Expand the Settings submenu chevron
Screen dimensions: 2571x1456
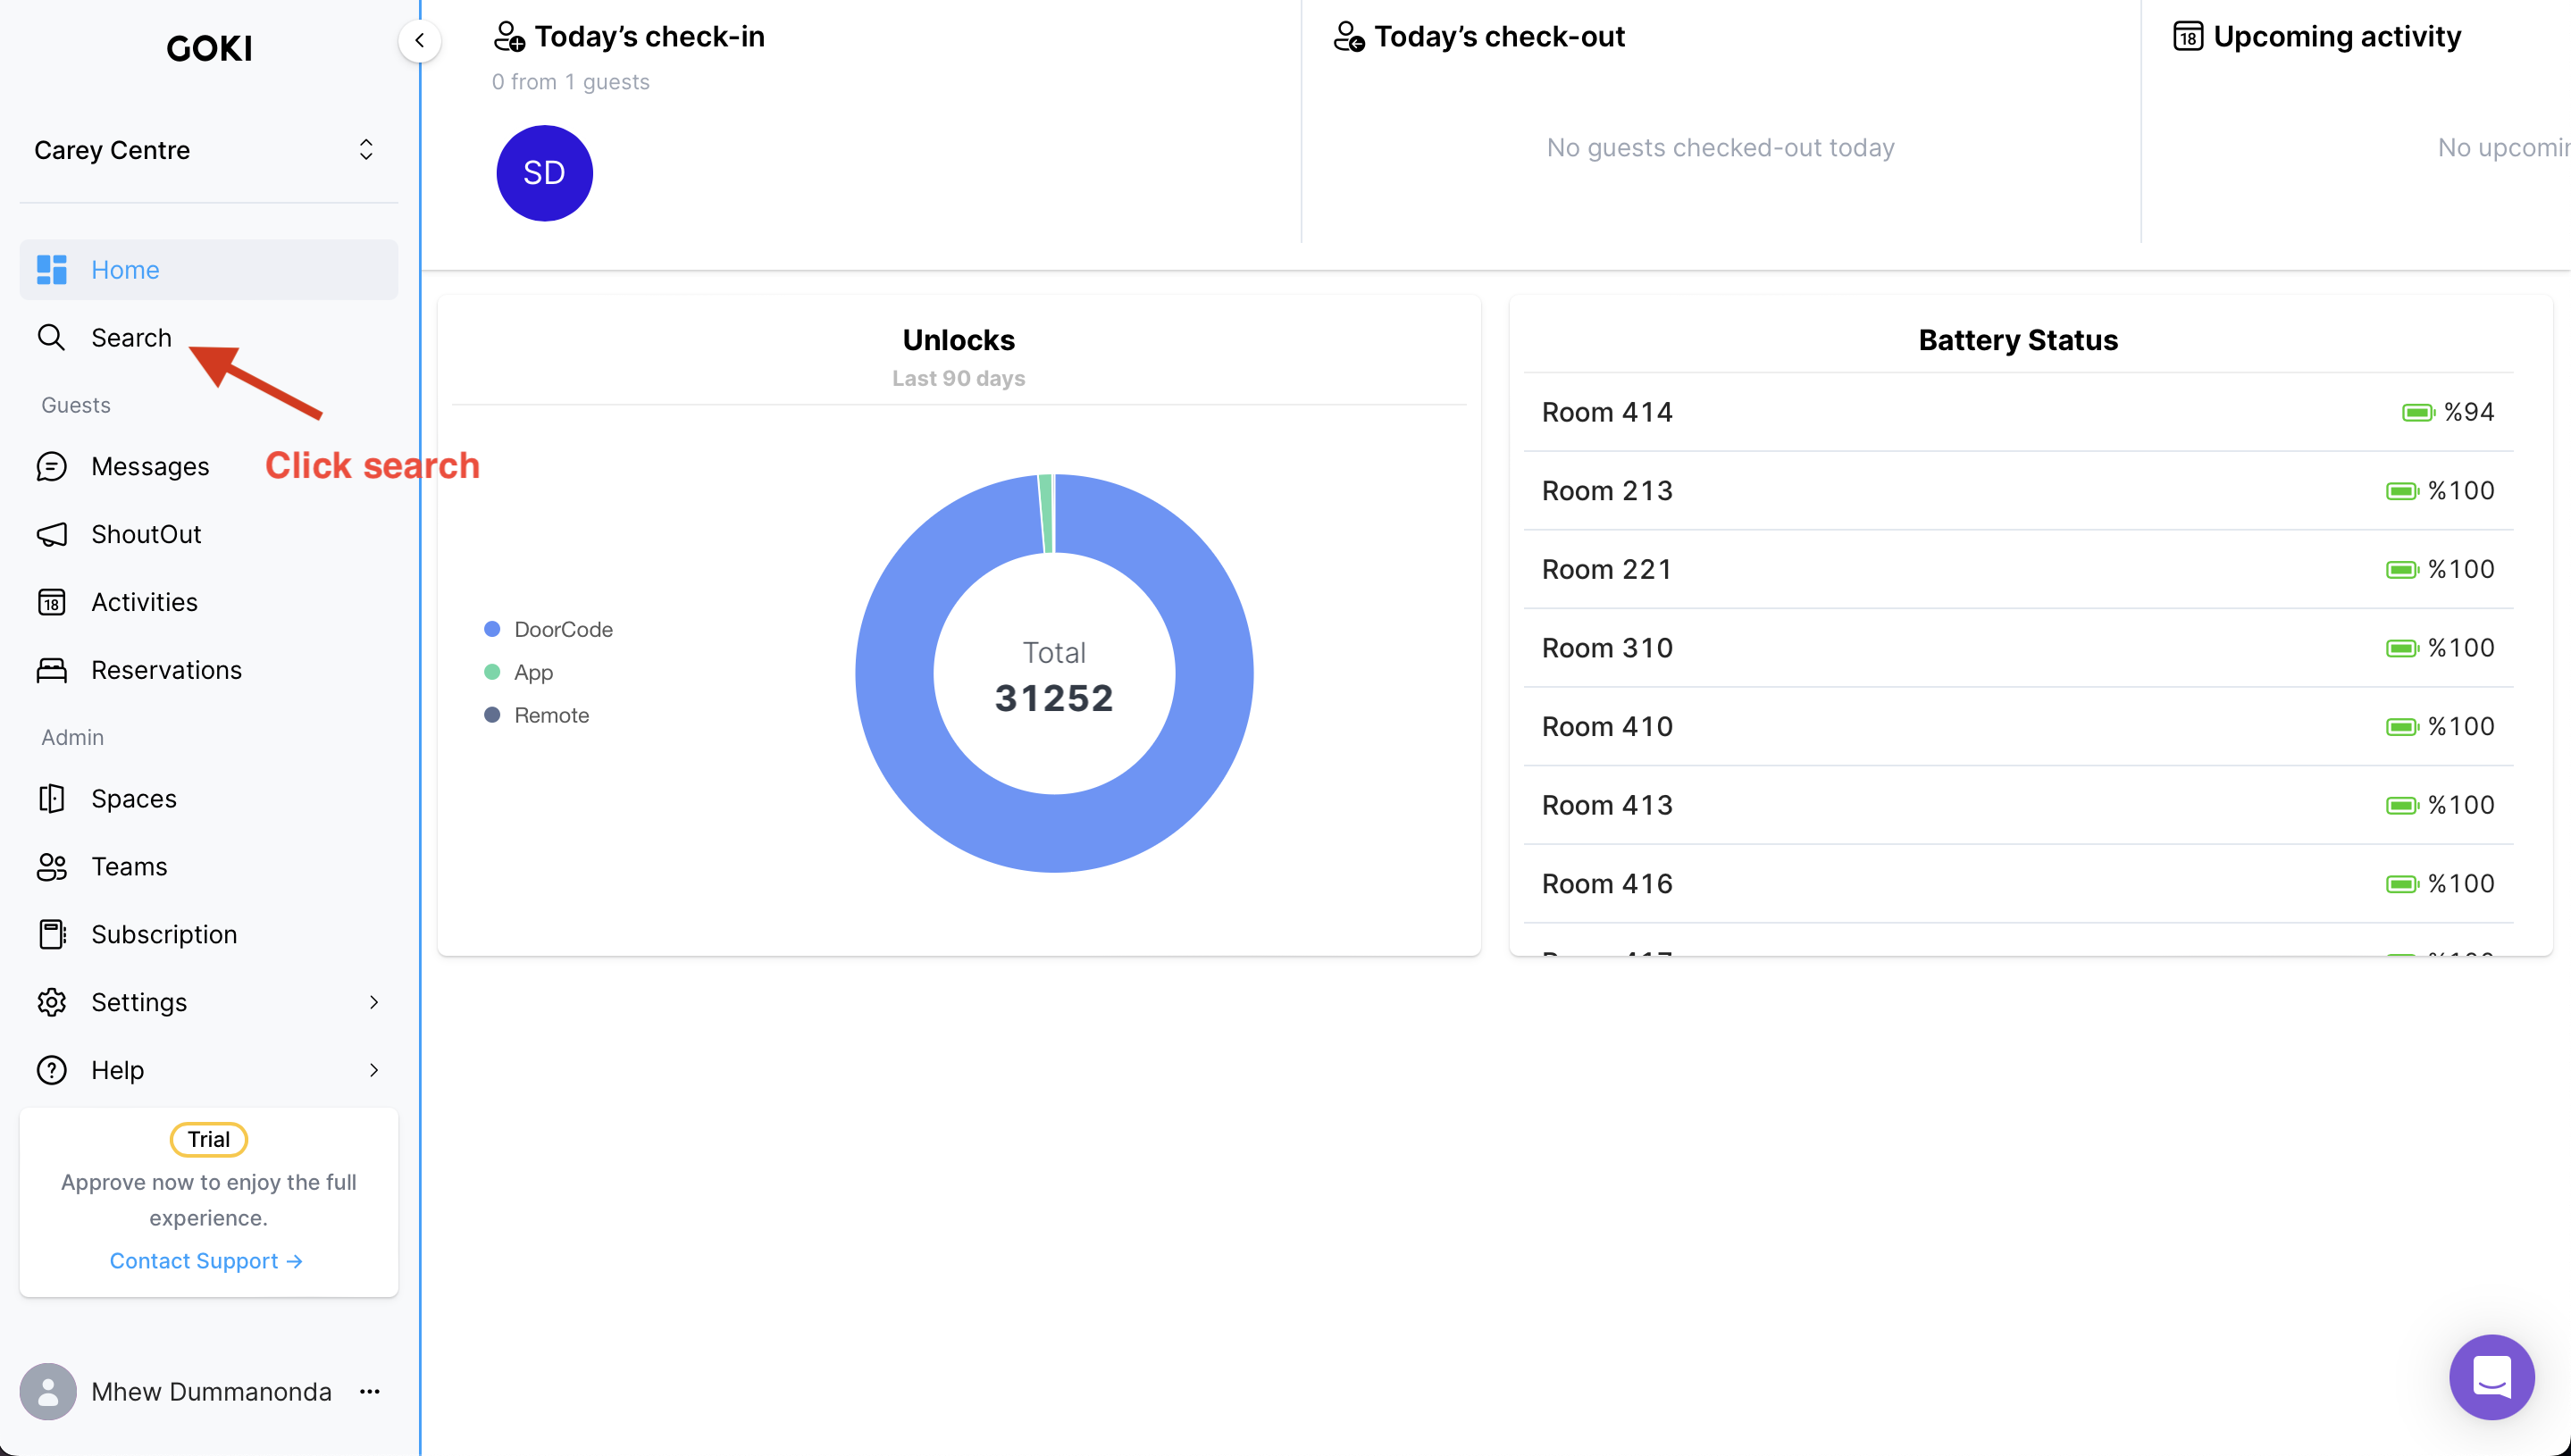374,1002
